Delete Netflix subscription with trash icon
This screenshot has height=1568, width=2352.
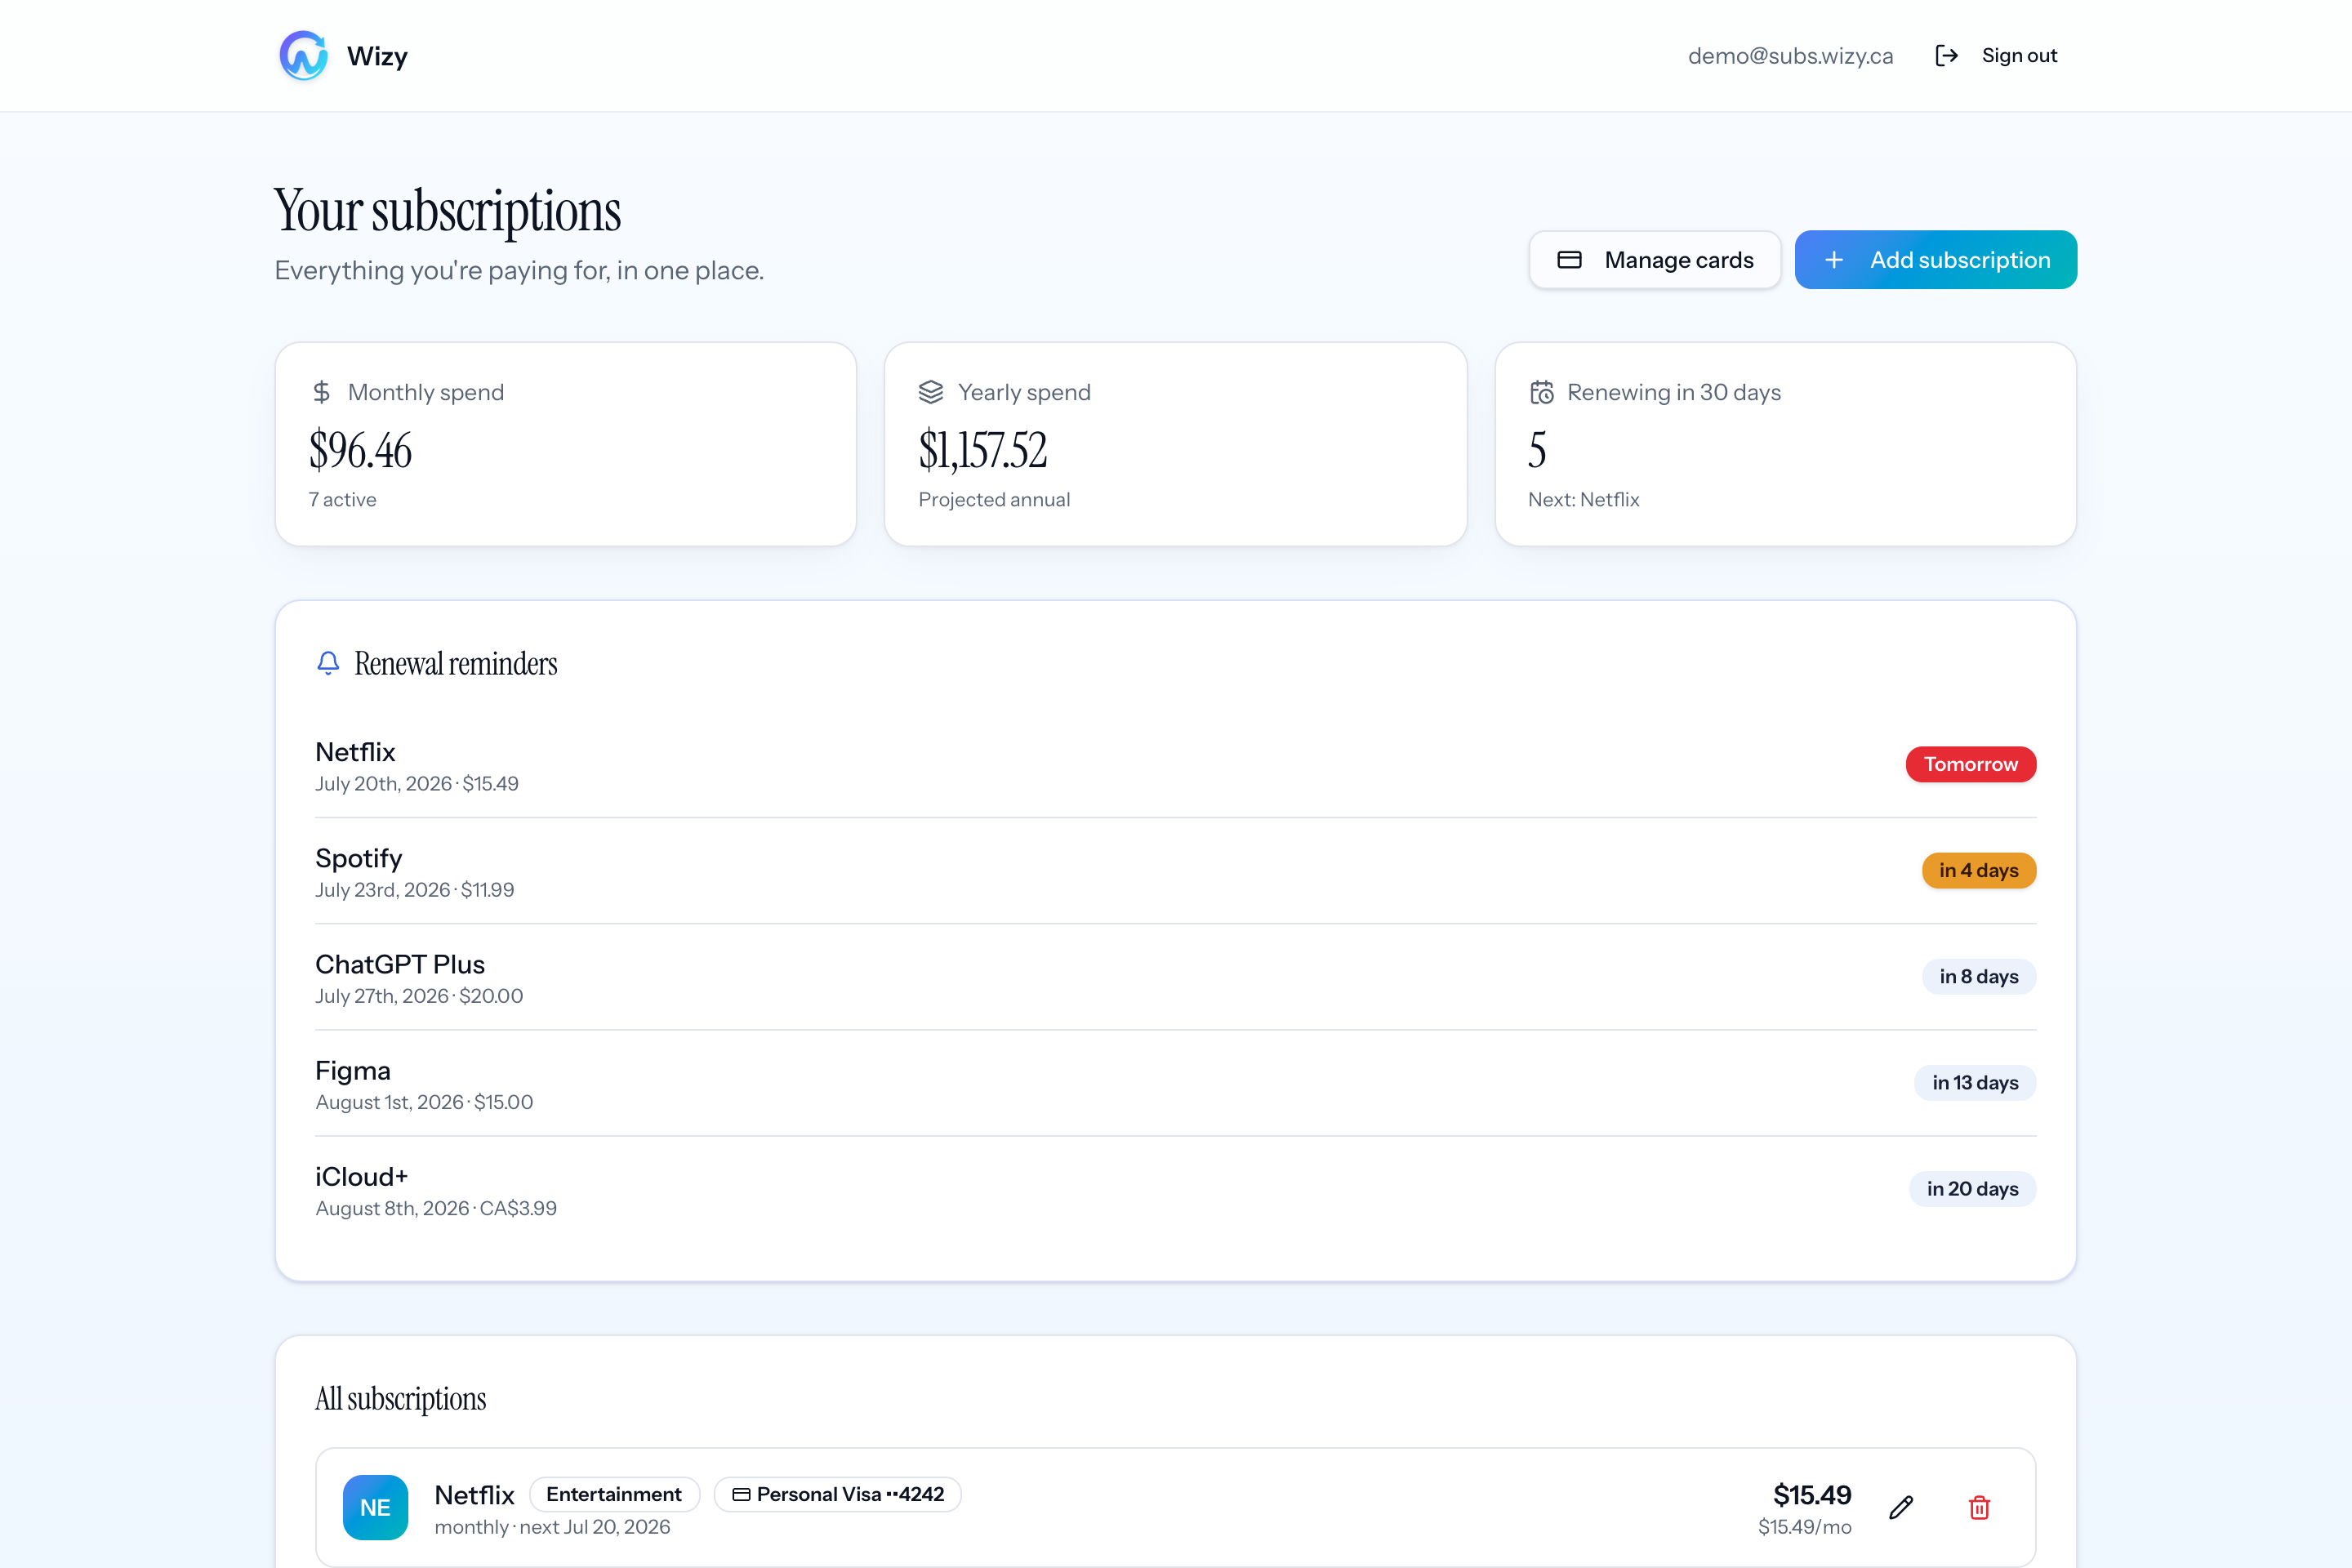[x=1979, y=1507]
